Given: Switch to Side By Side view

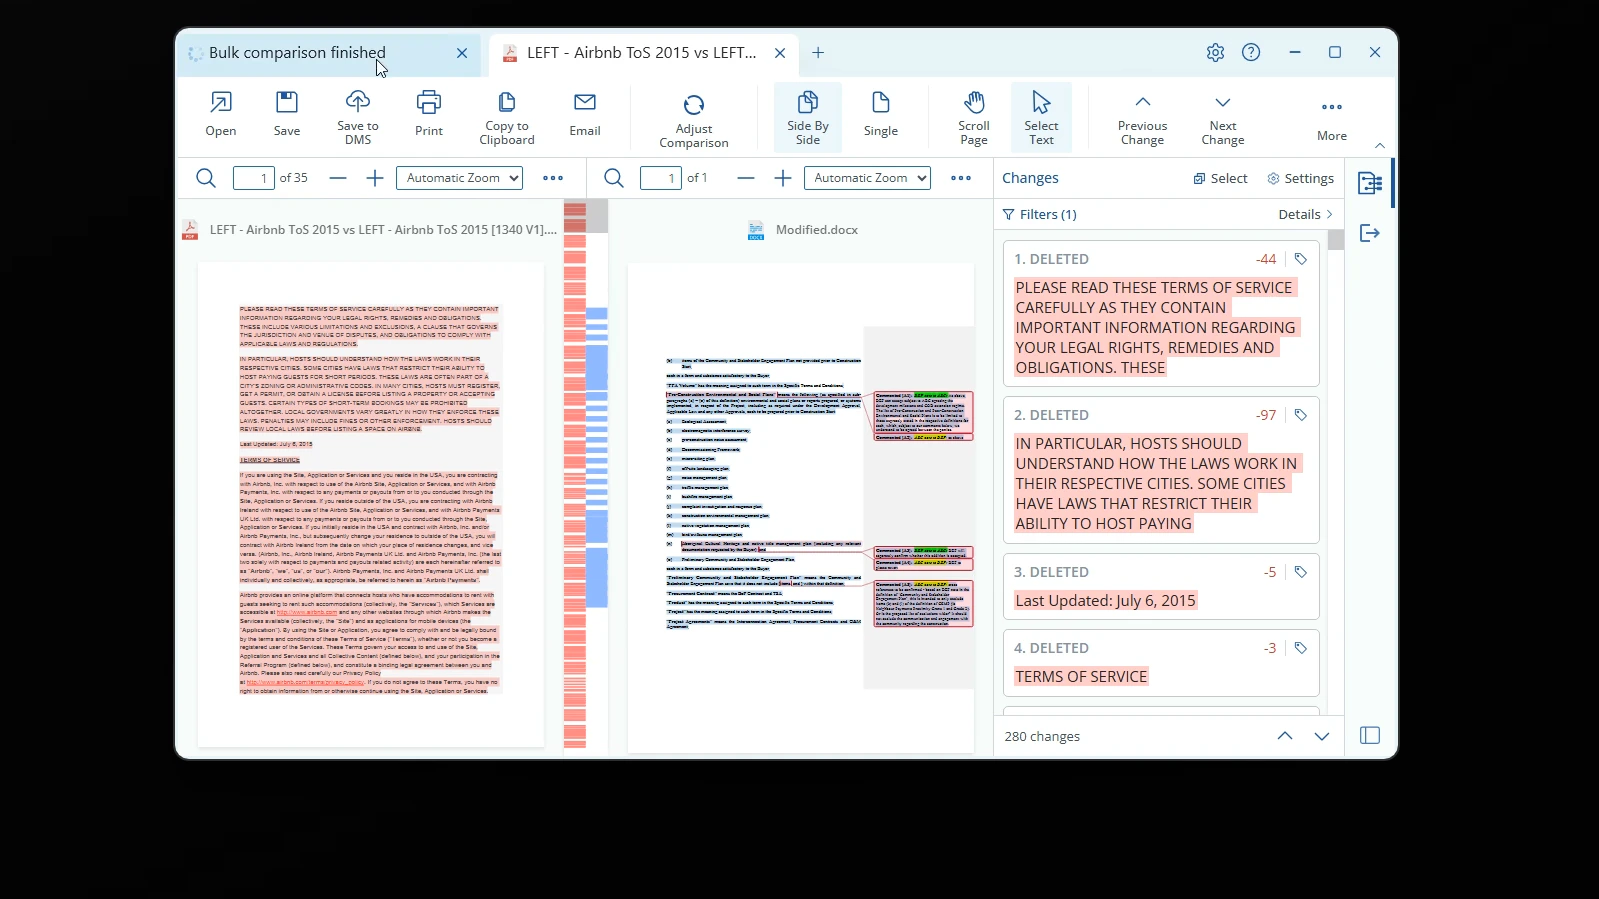Looking at the screenshot, I should coord(808,116).
